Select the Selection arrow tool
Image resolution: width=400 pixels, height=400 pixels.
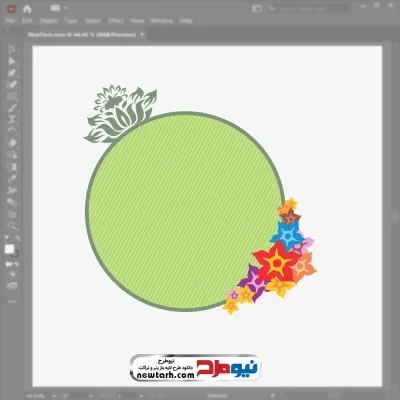coord(12,50)
